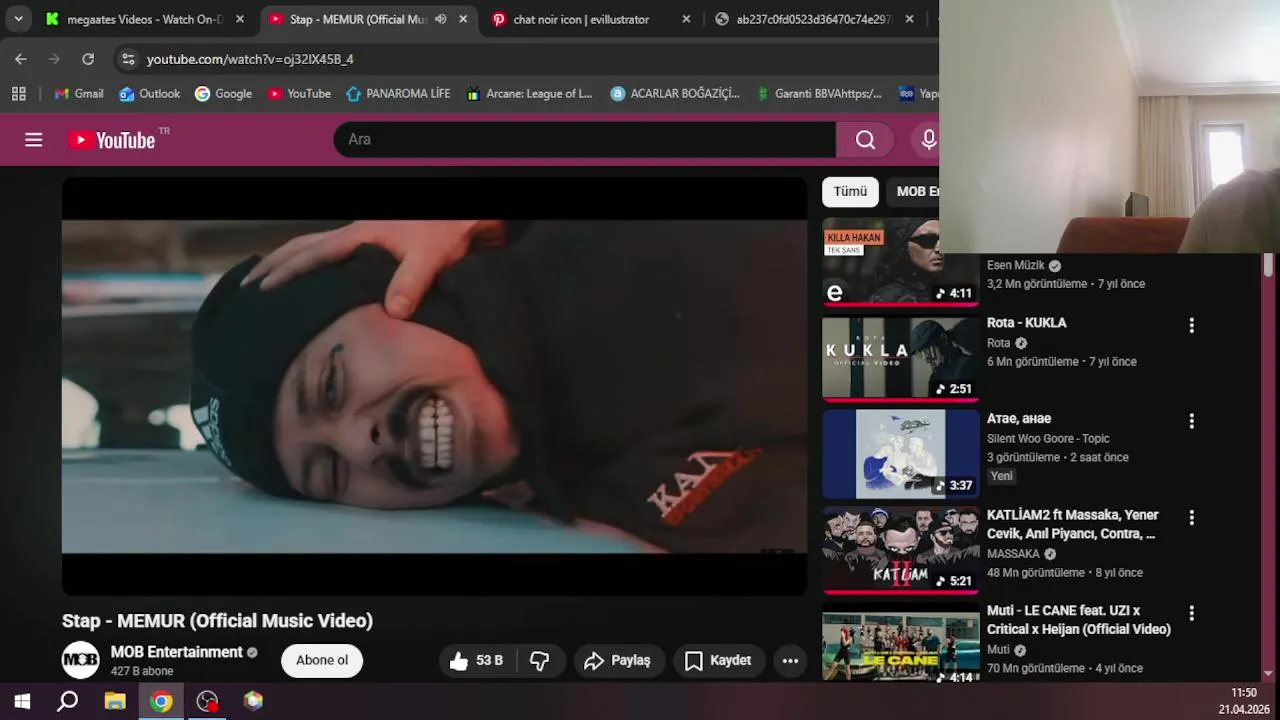Open the ACARLAR BOĞAZİÇİ bookmark
This screenshot has height=720, width=1280.
pyautogui.click(x=675, y=94)
